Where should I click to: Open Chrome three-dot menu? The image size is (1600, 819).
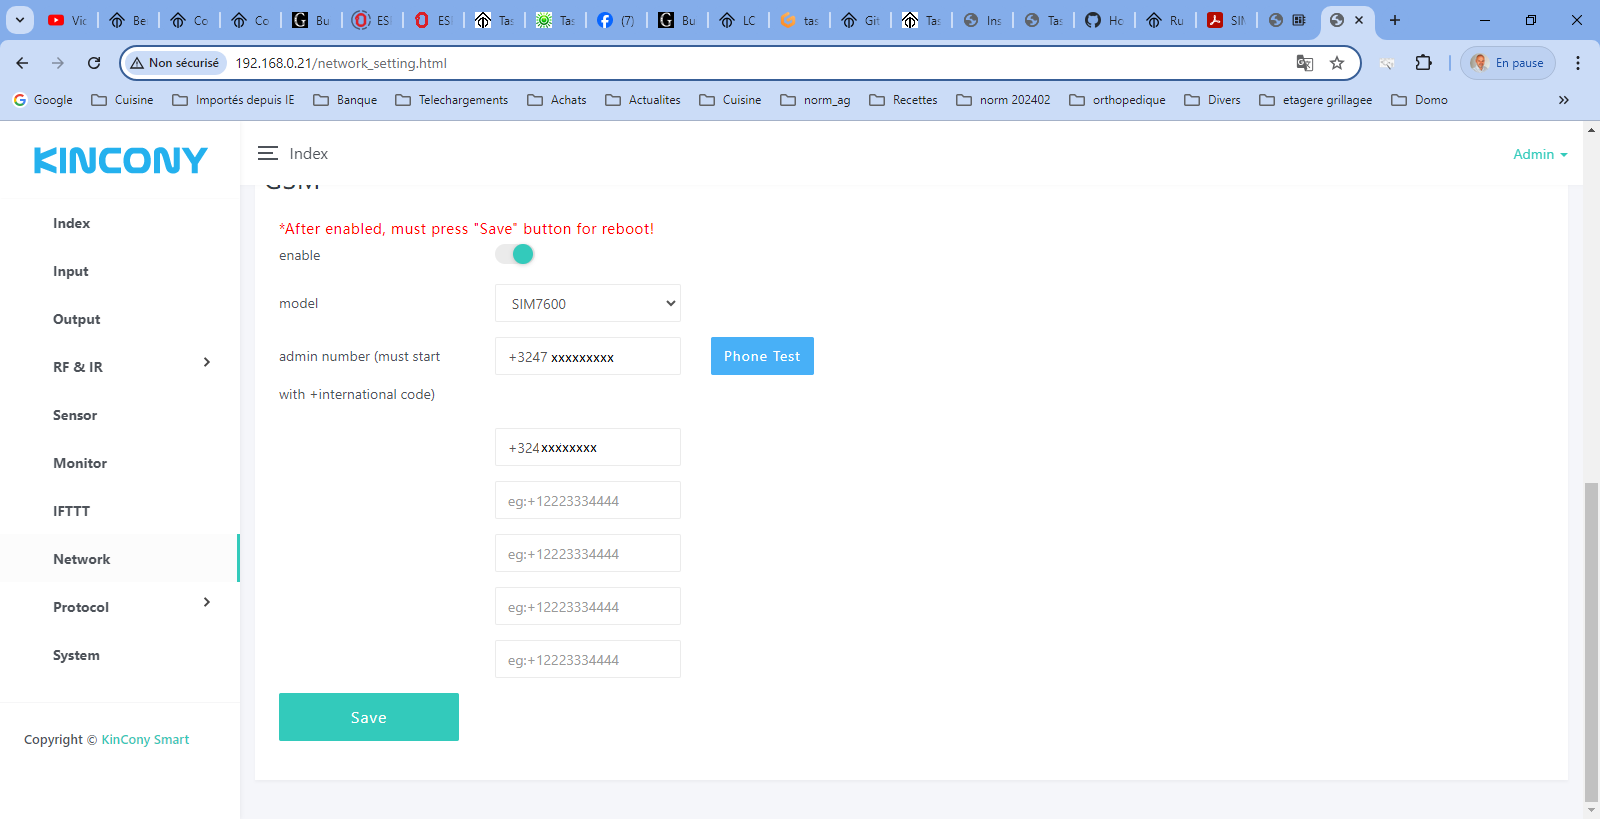pos(1577,63)
